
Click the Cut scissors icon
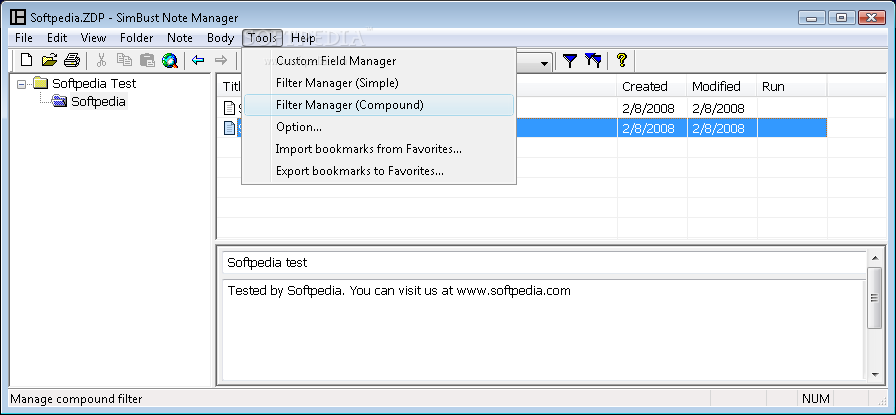pos(102,60)
